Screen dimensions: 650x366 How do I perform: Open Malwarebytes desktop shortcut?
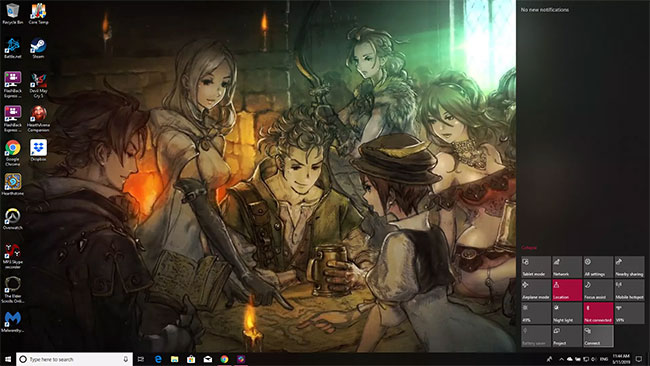pyautogui.click(x=12, y=322)
